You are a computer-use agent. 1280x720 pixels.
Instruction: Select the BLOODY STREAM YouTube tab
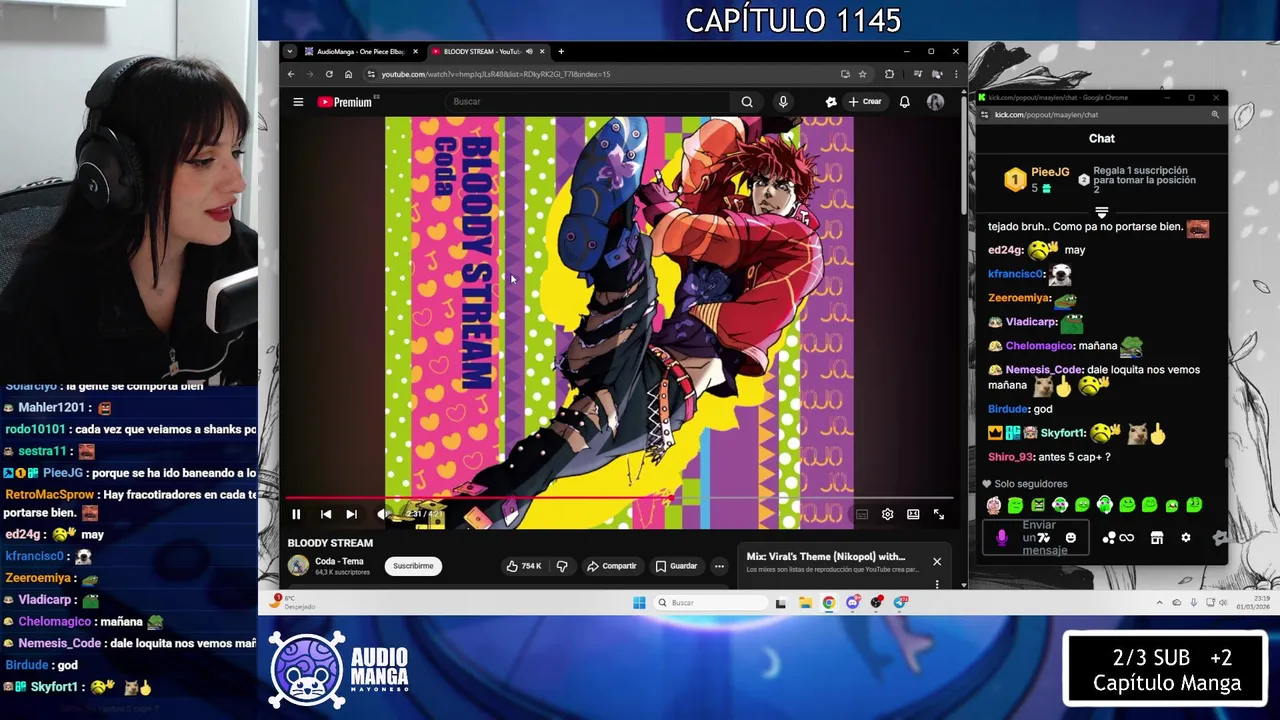[480, 51]
